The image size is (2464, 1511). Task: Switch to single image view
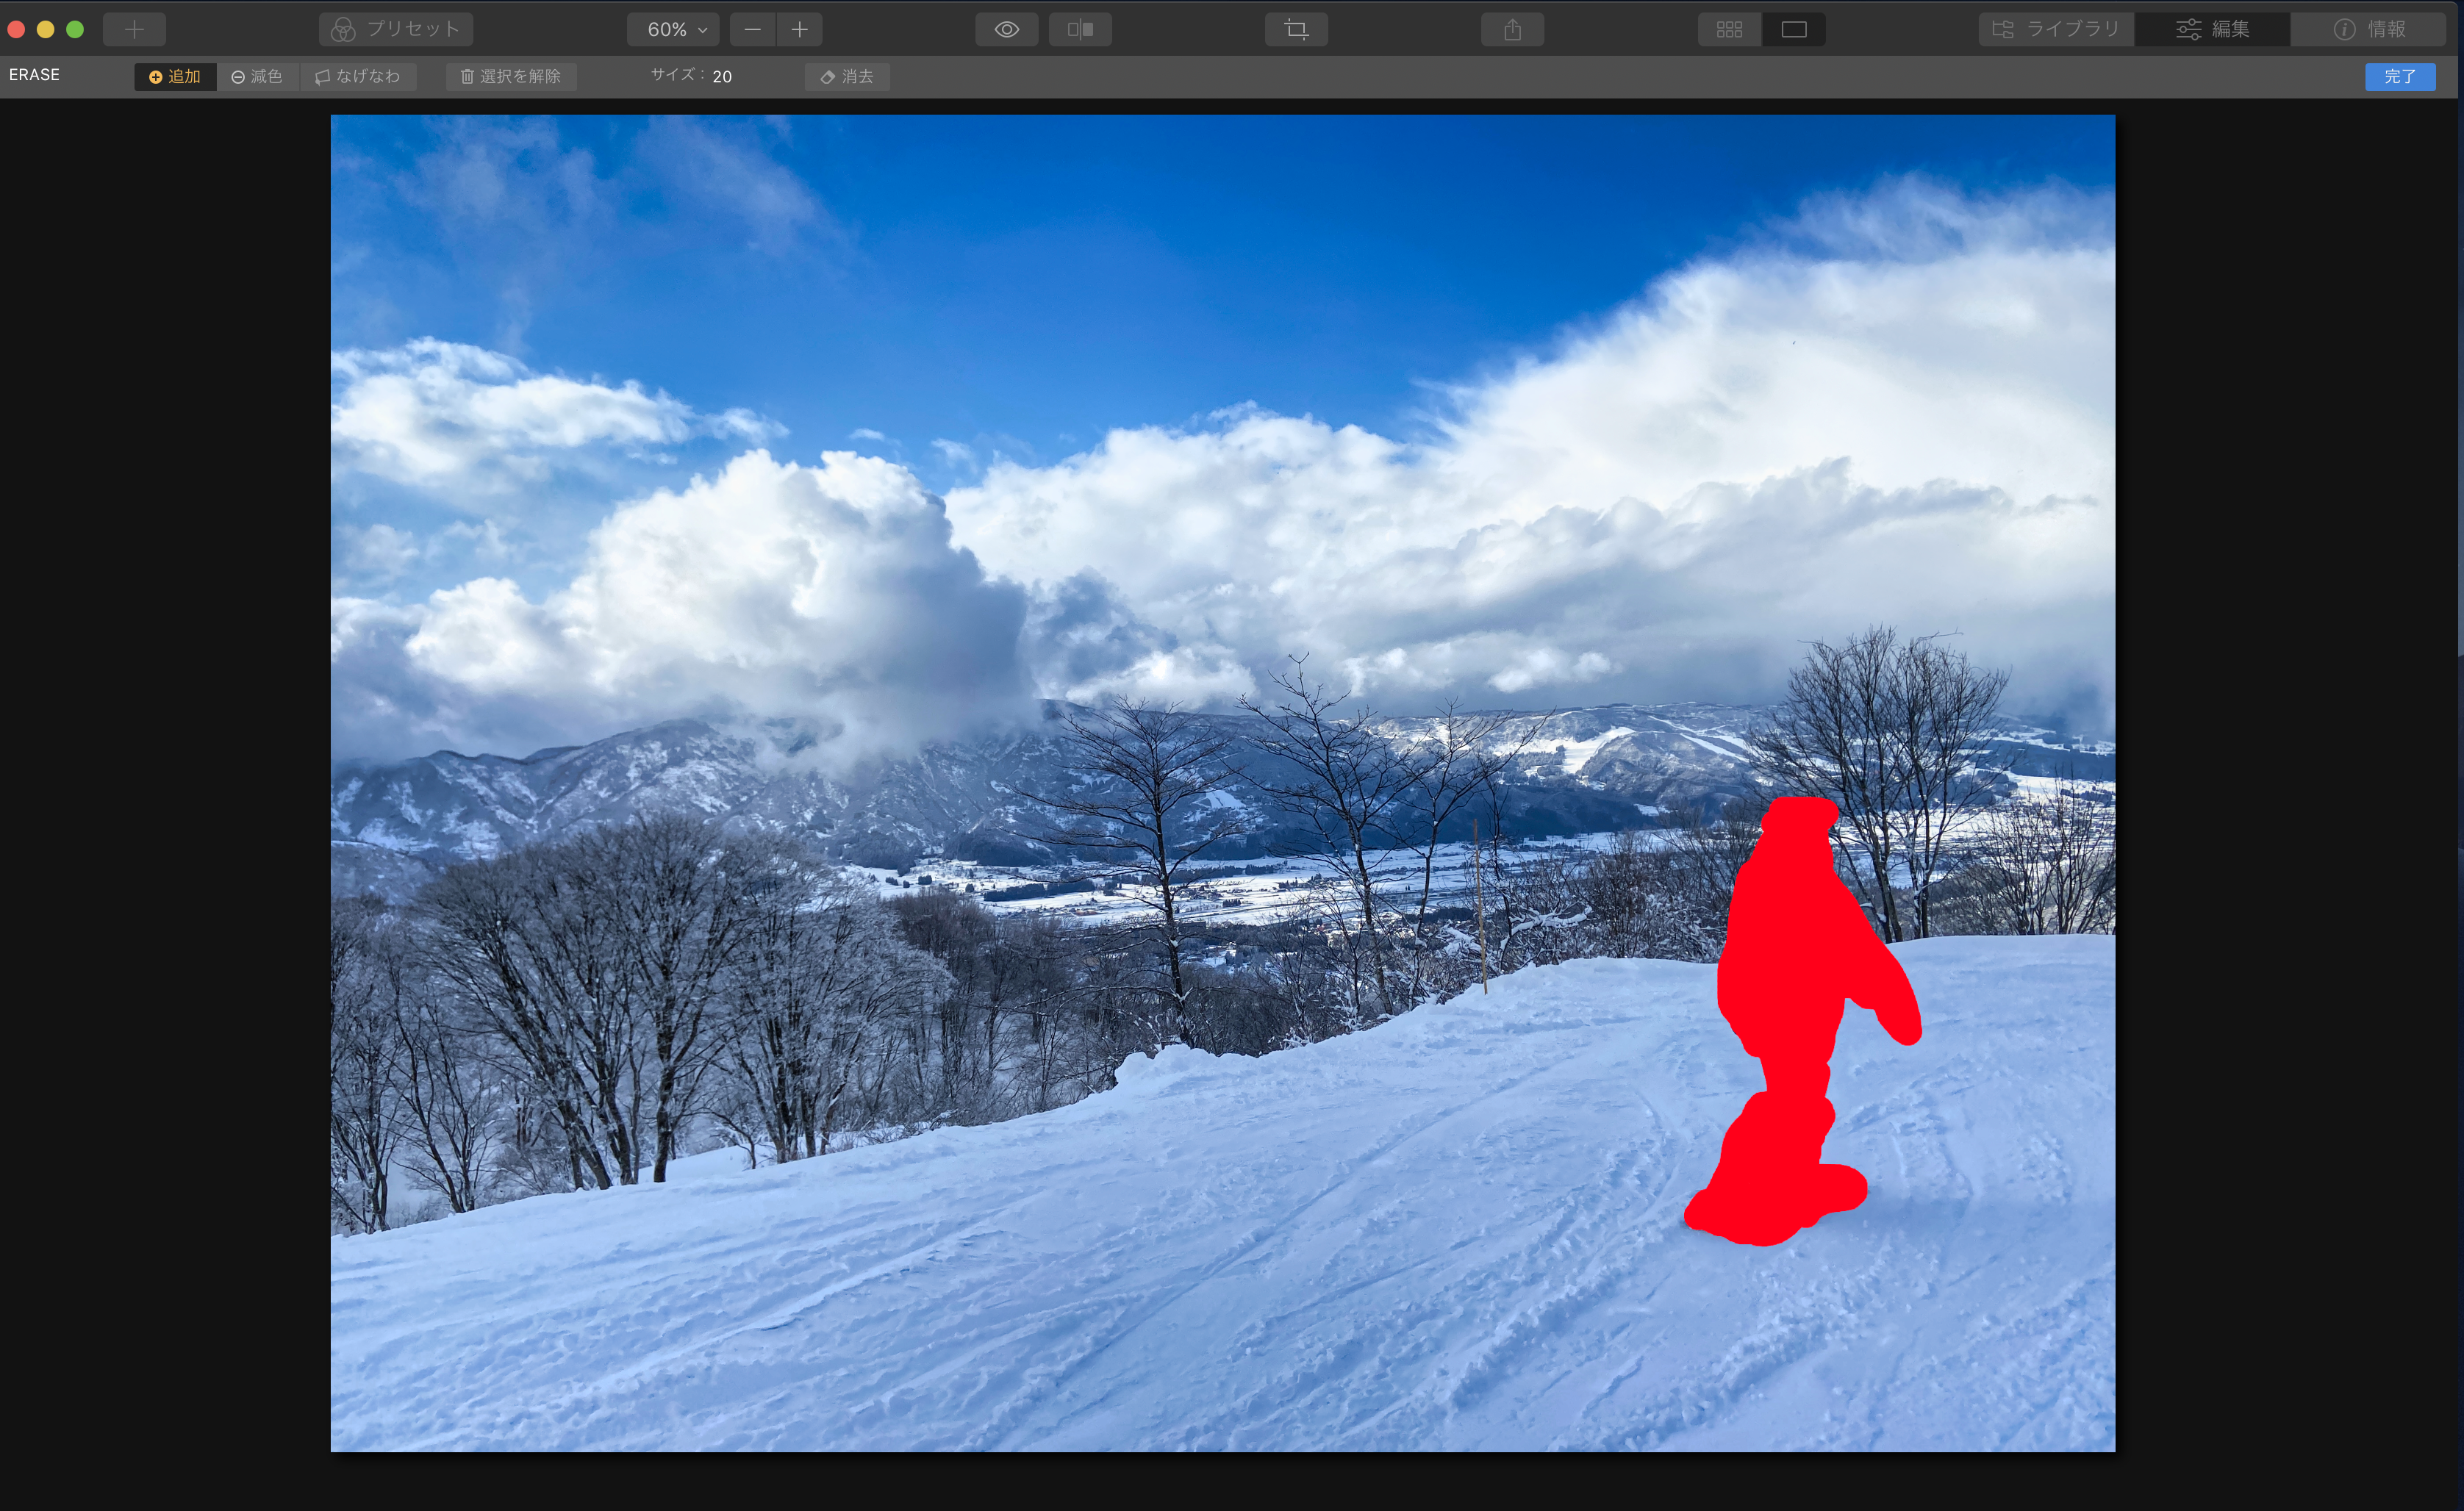pyautogui.click(x=1794, y=30)
